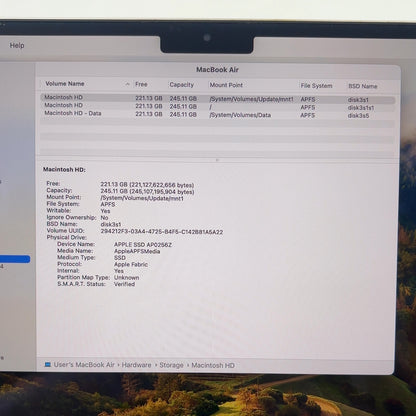Sort by Mount Point column
The image size is (416, 416).
pyautogui.click(x=226, y=85)
